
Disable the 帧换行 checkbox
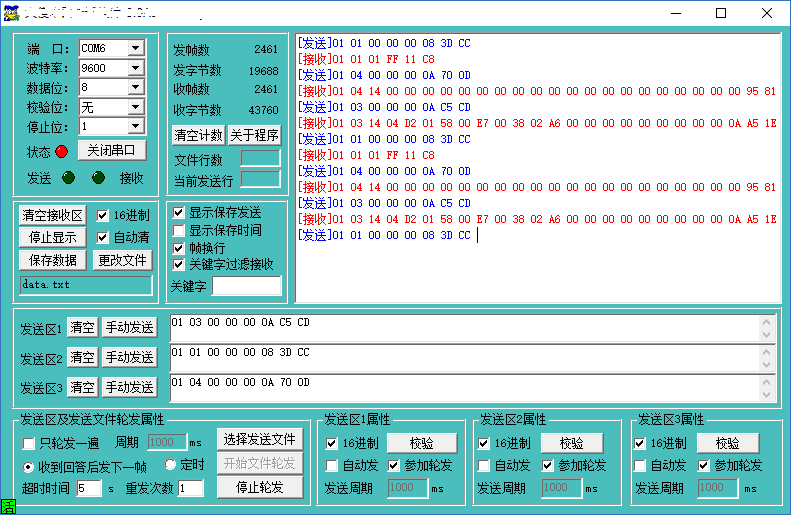pos(179,247)
